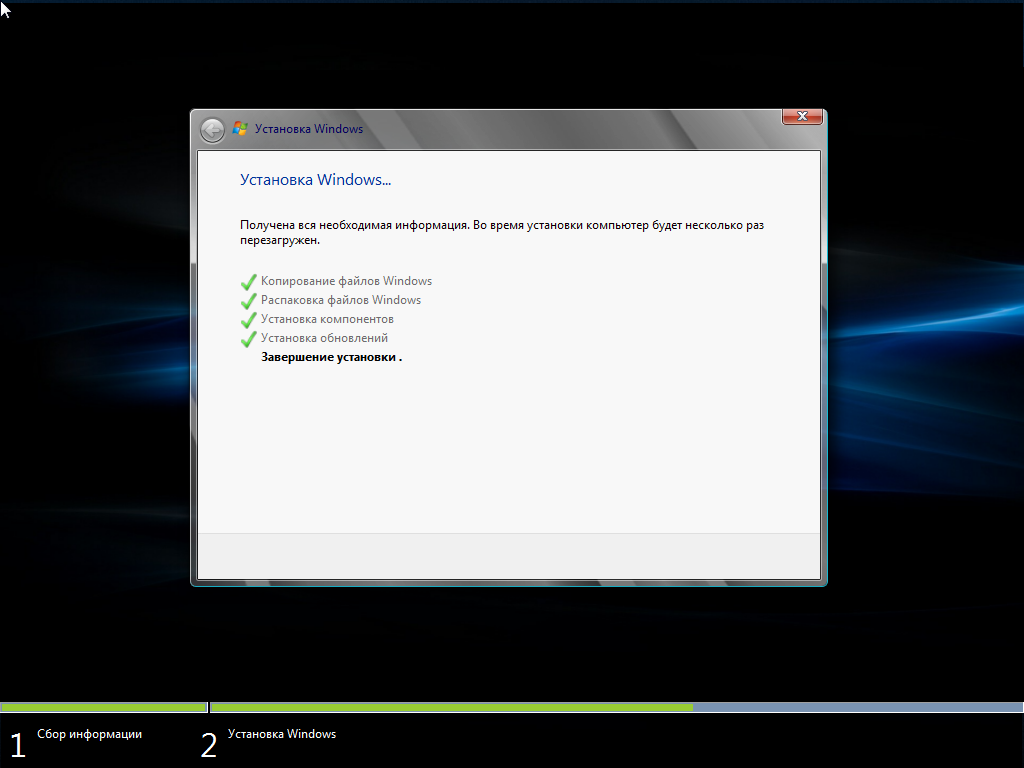Click the stage 1 label Сбор информации

click(x=89, y=734)
